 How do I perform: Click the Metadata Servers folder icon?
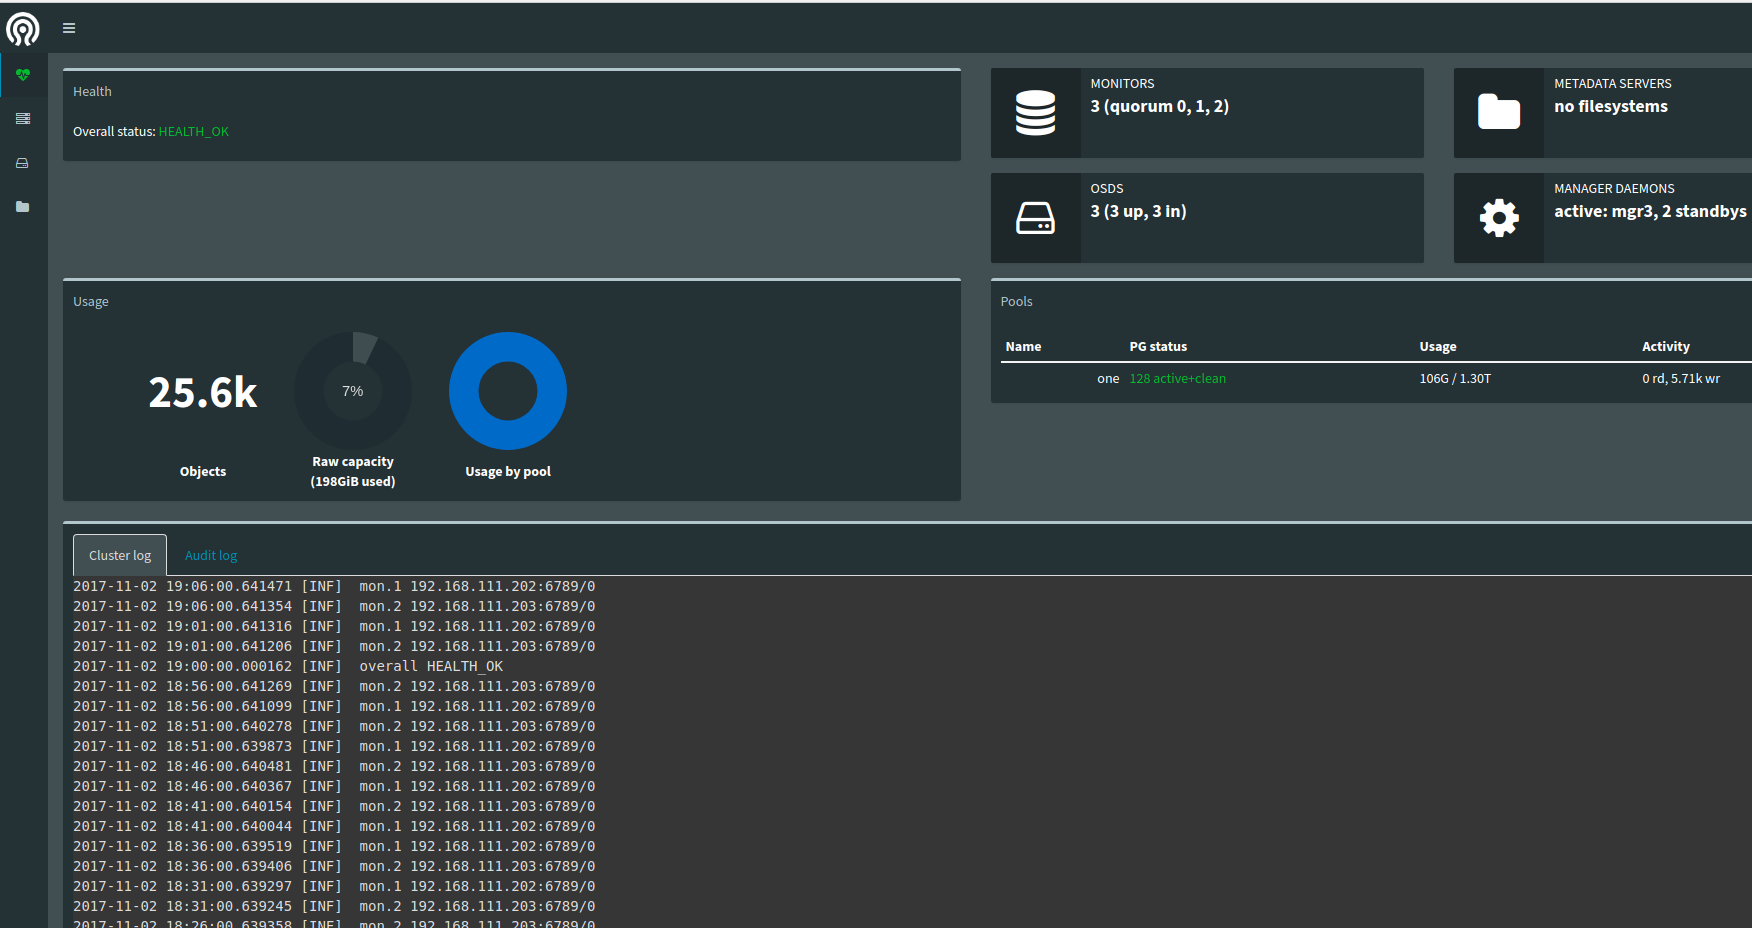1498,113
